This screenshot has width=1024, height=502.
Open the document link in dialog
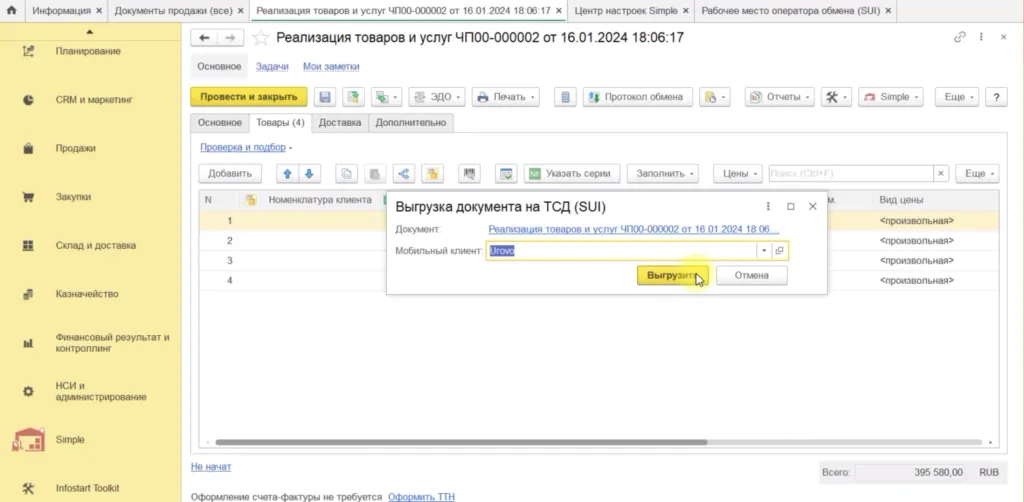click(x=633, y=229)
